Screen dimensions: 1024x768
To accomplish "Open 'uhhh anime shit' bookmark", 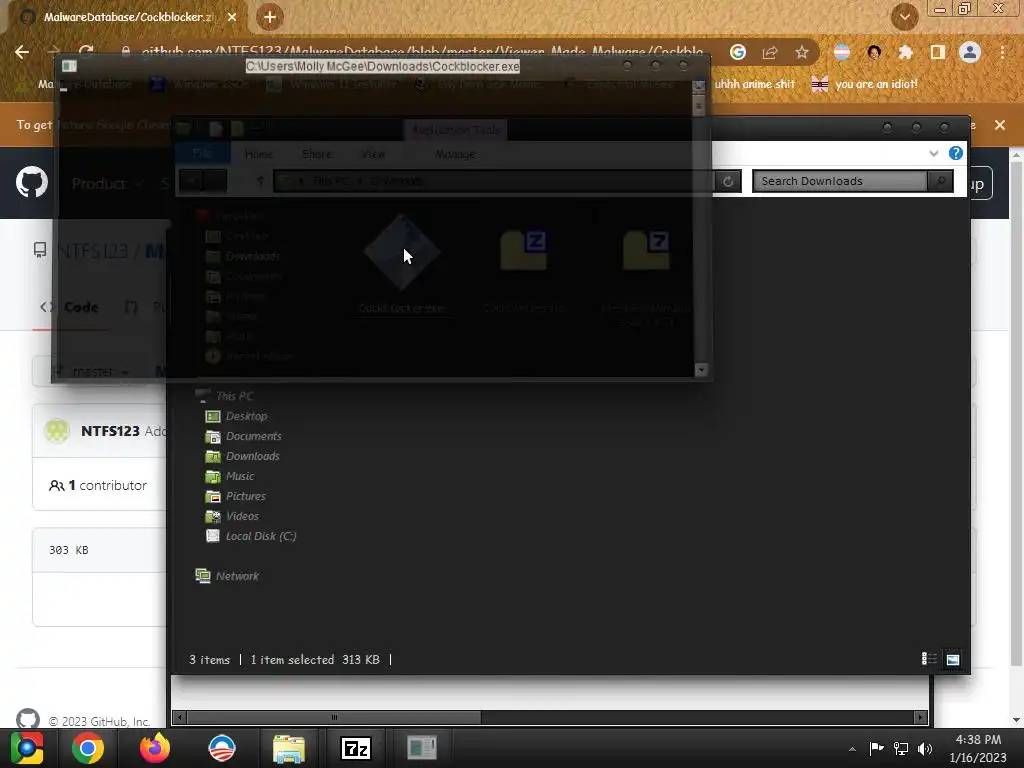I will pos(754,84).
